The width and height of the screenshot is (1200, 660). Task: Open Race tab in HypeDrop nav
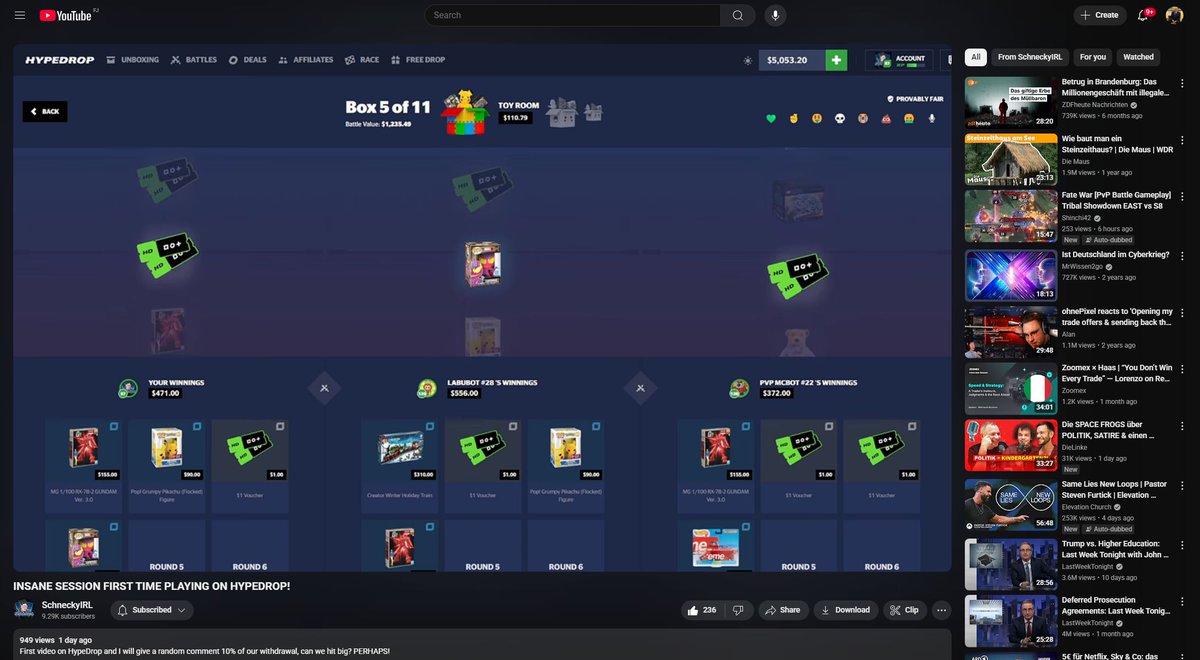click(362, 60)
